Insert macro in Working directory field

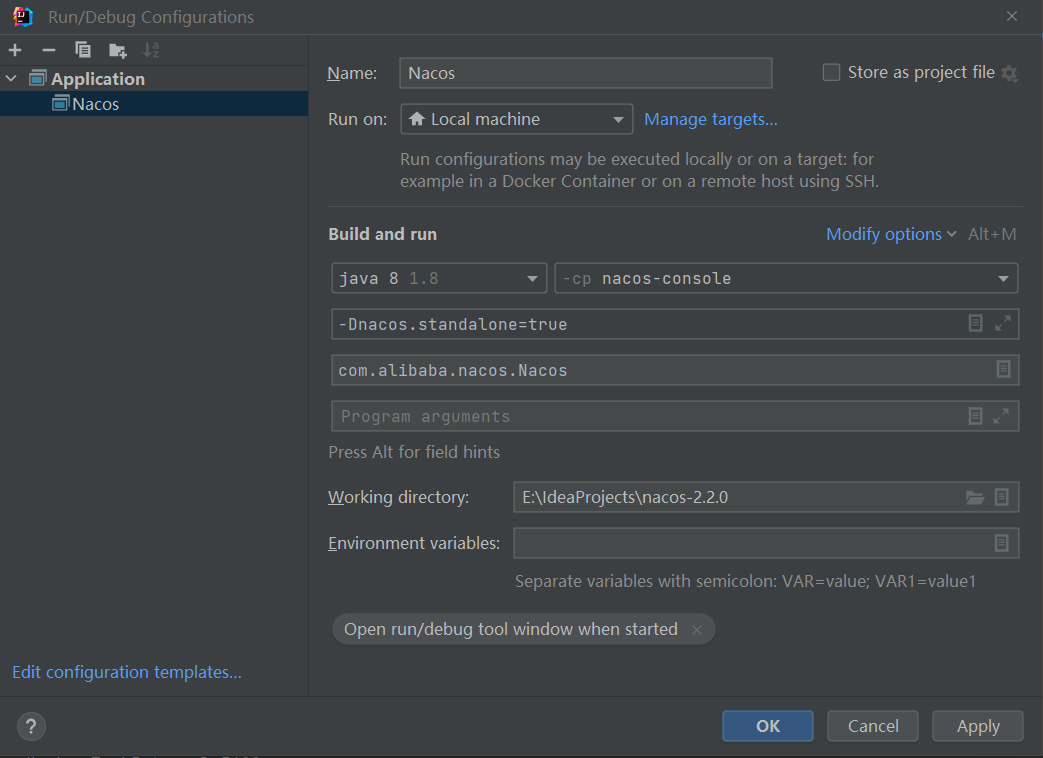coord(1002,497)
